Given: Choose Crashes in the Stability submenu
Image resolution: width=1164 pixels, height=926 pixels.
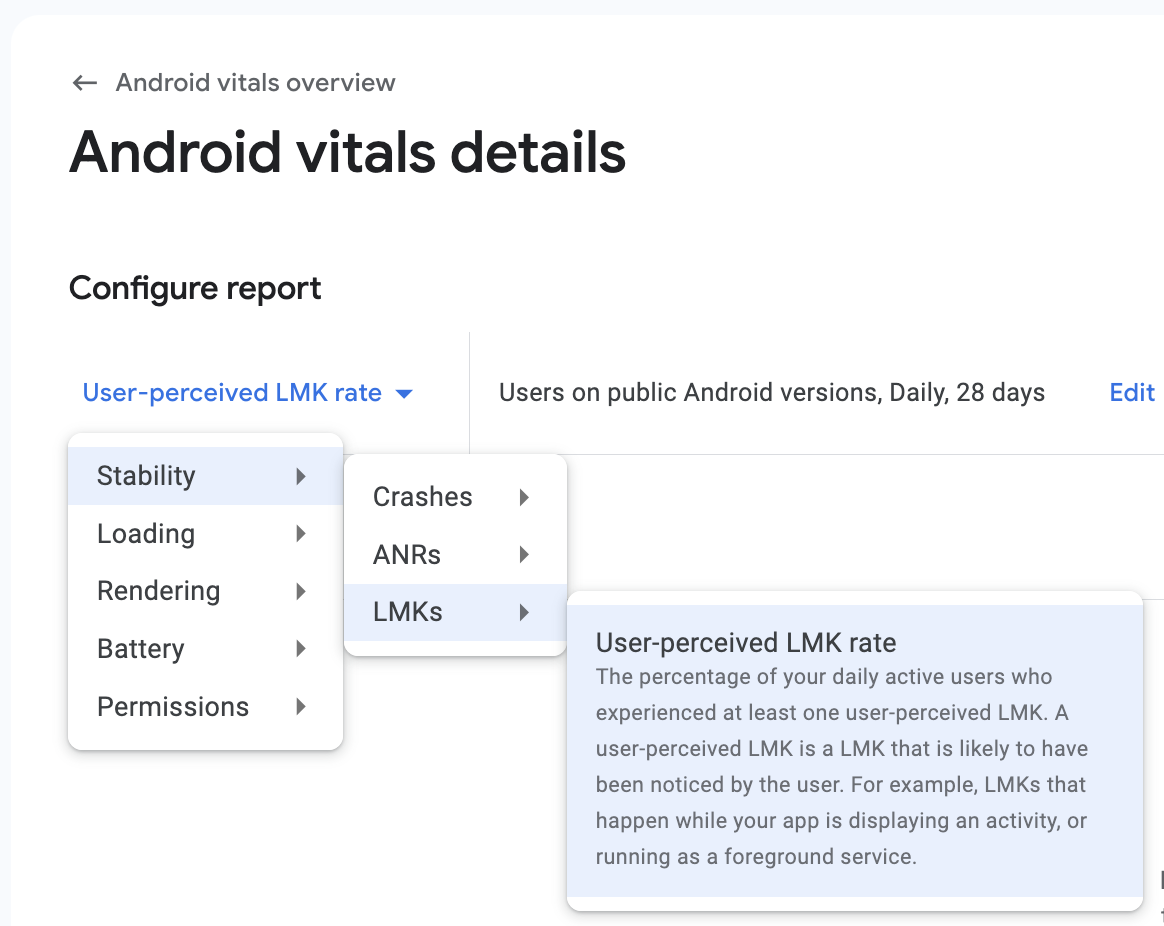Looking at the screenshot, I should 423,497.
